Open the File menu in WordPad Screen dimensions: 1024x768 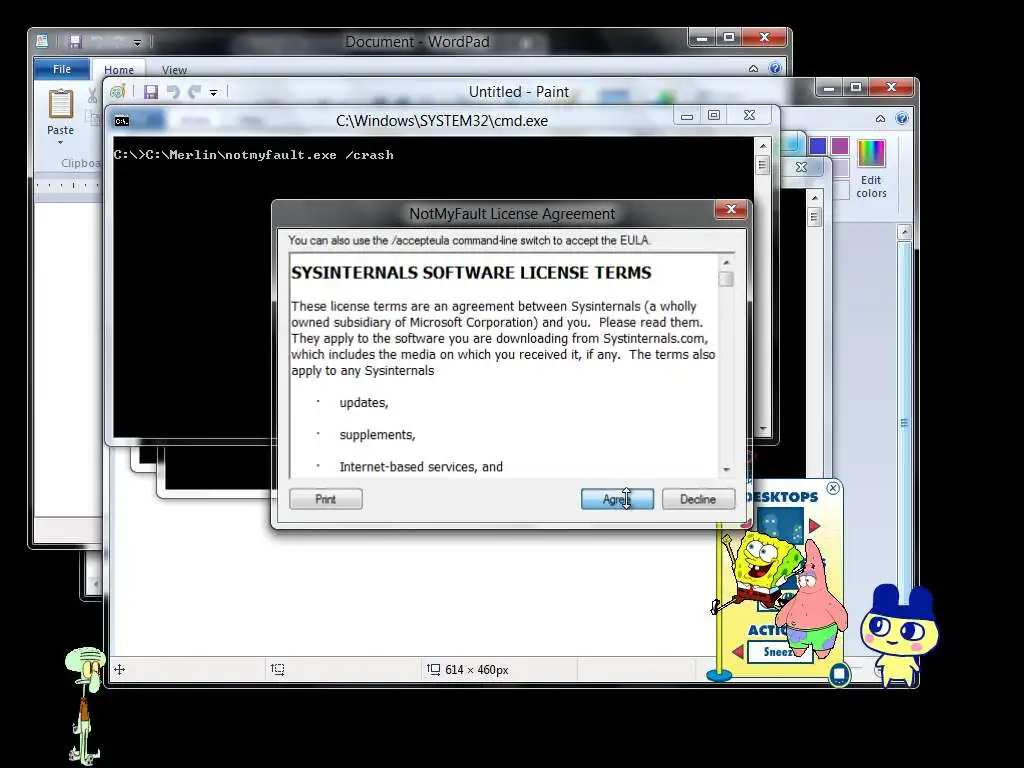[x=62, y=69]
